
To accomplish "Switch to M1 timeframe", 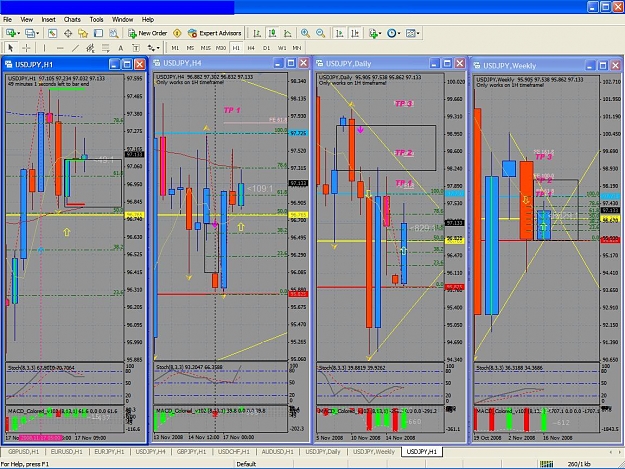I will coord(175,48).
